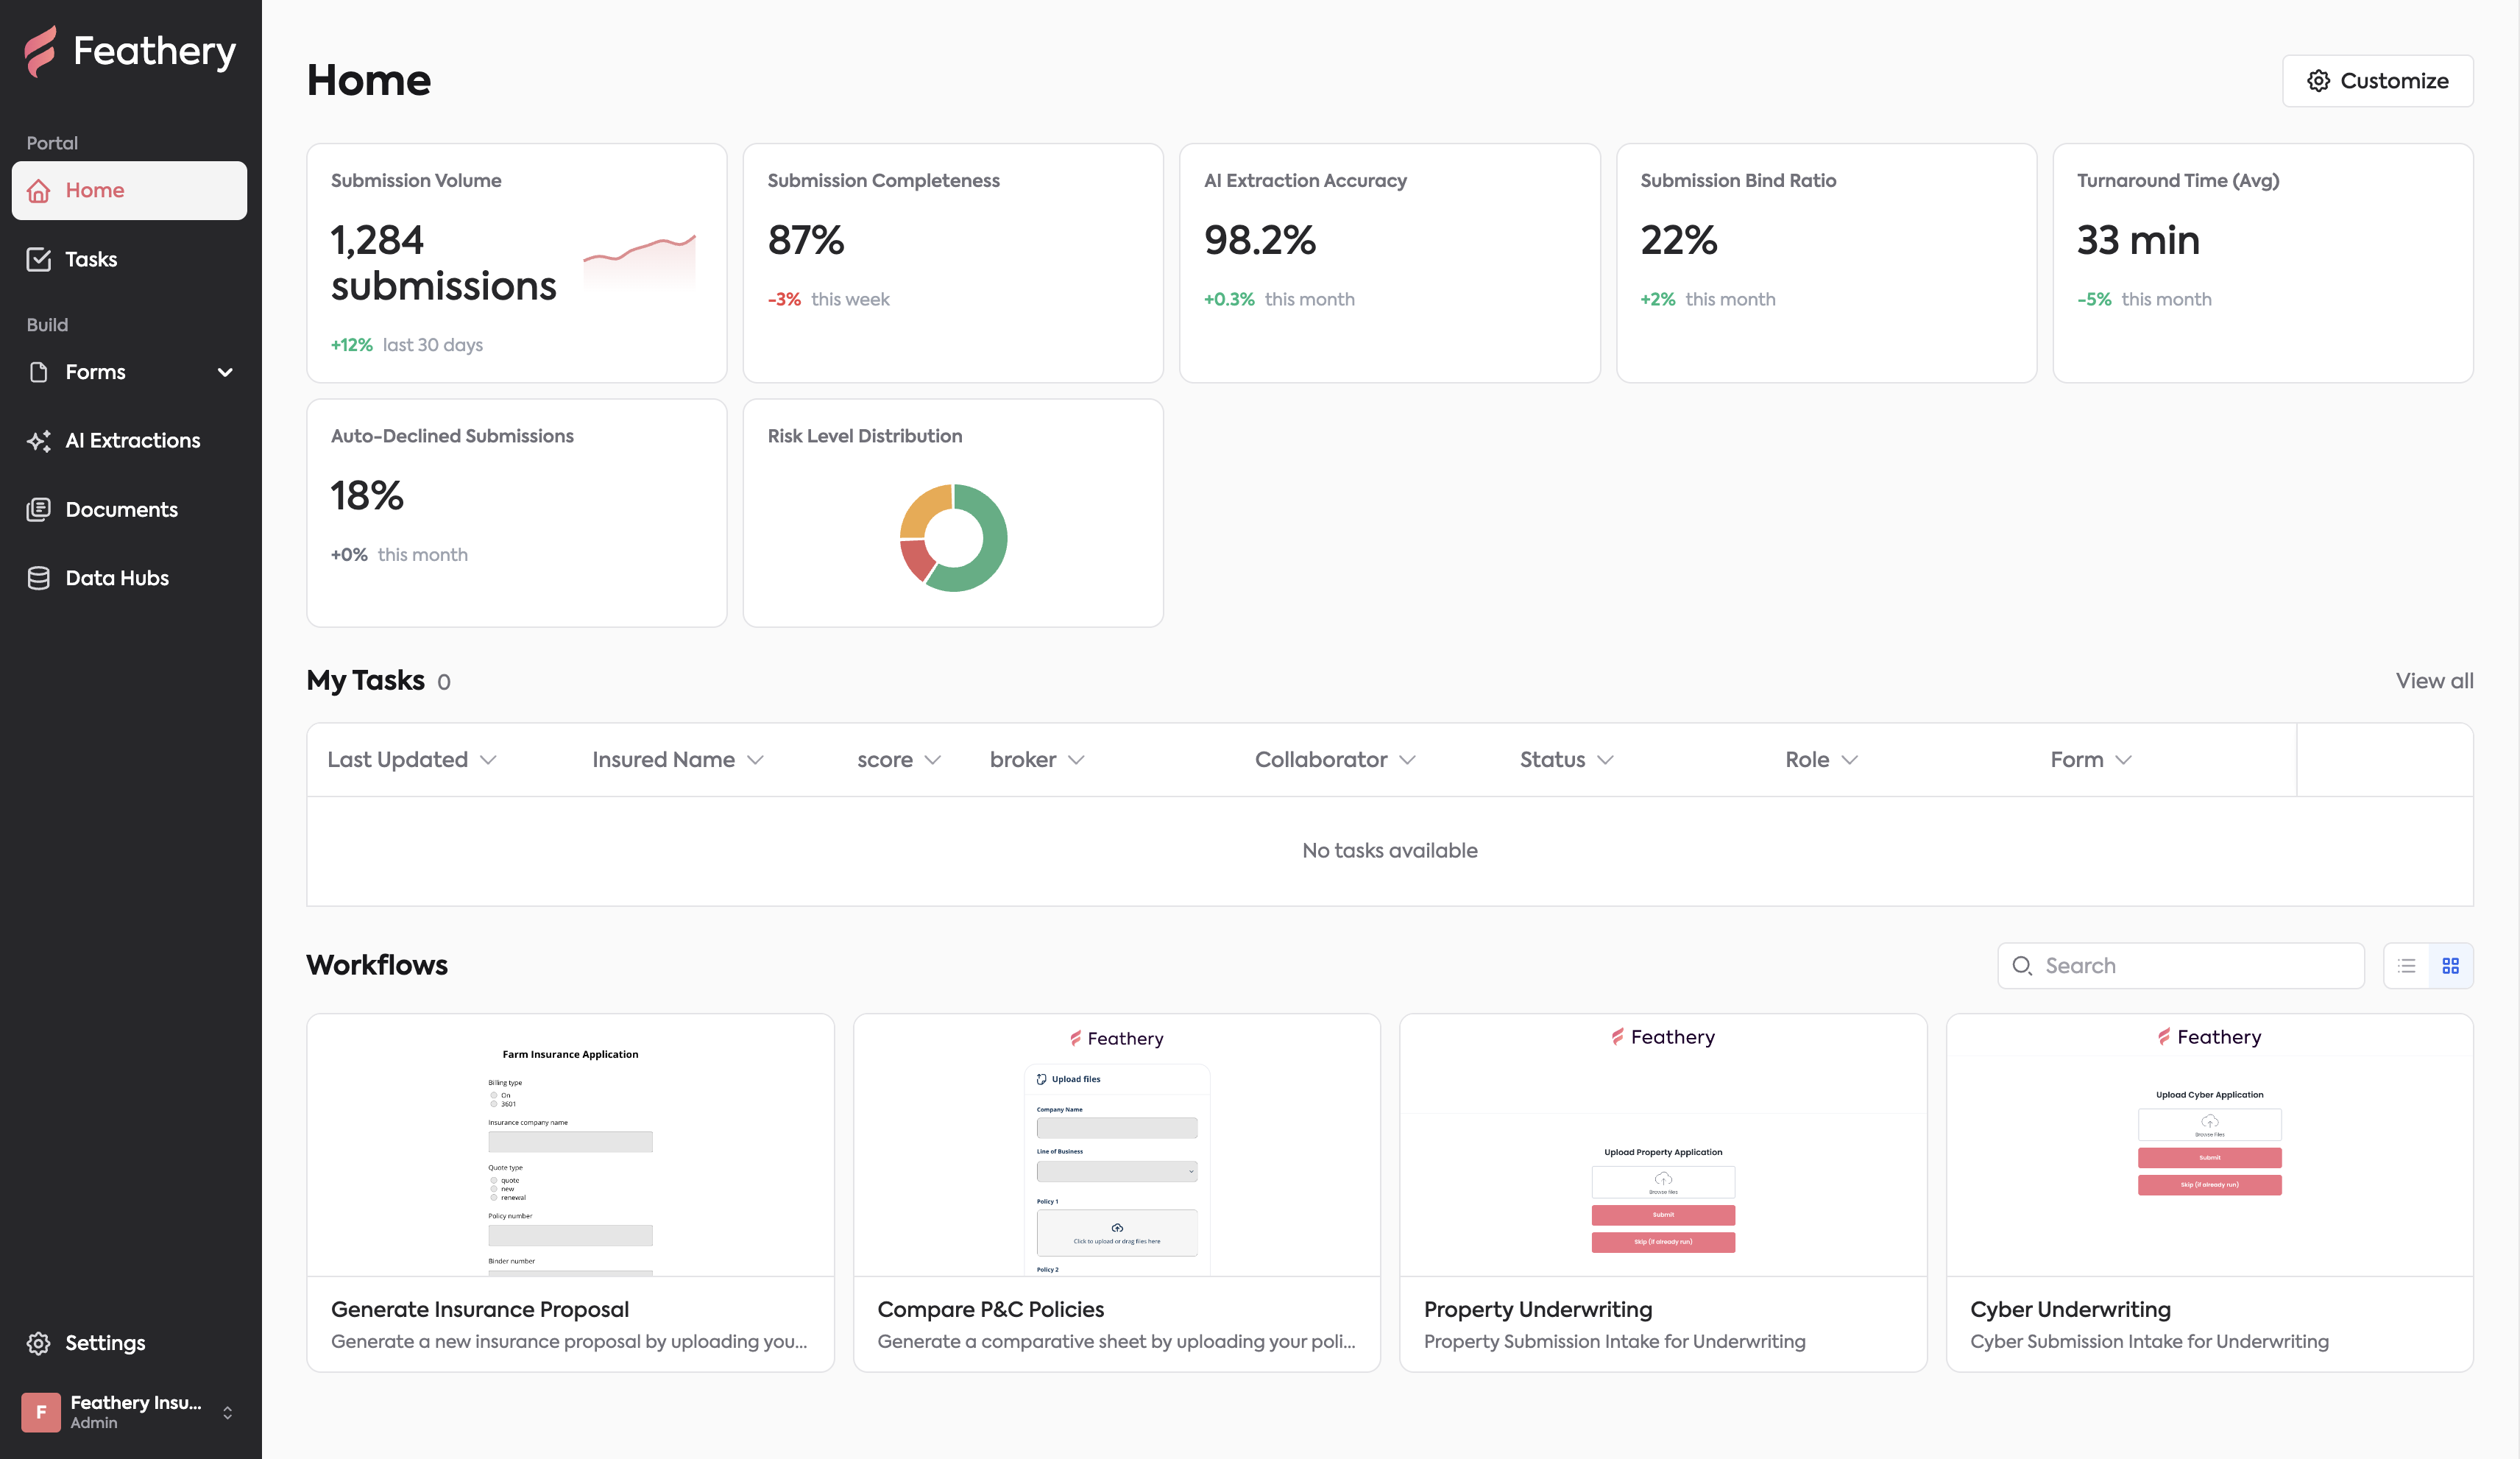Click View all for My Tasks

[2434, 681]
